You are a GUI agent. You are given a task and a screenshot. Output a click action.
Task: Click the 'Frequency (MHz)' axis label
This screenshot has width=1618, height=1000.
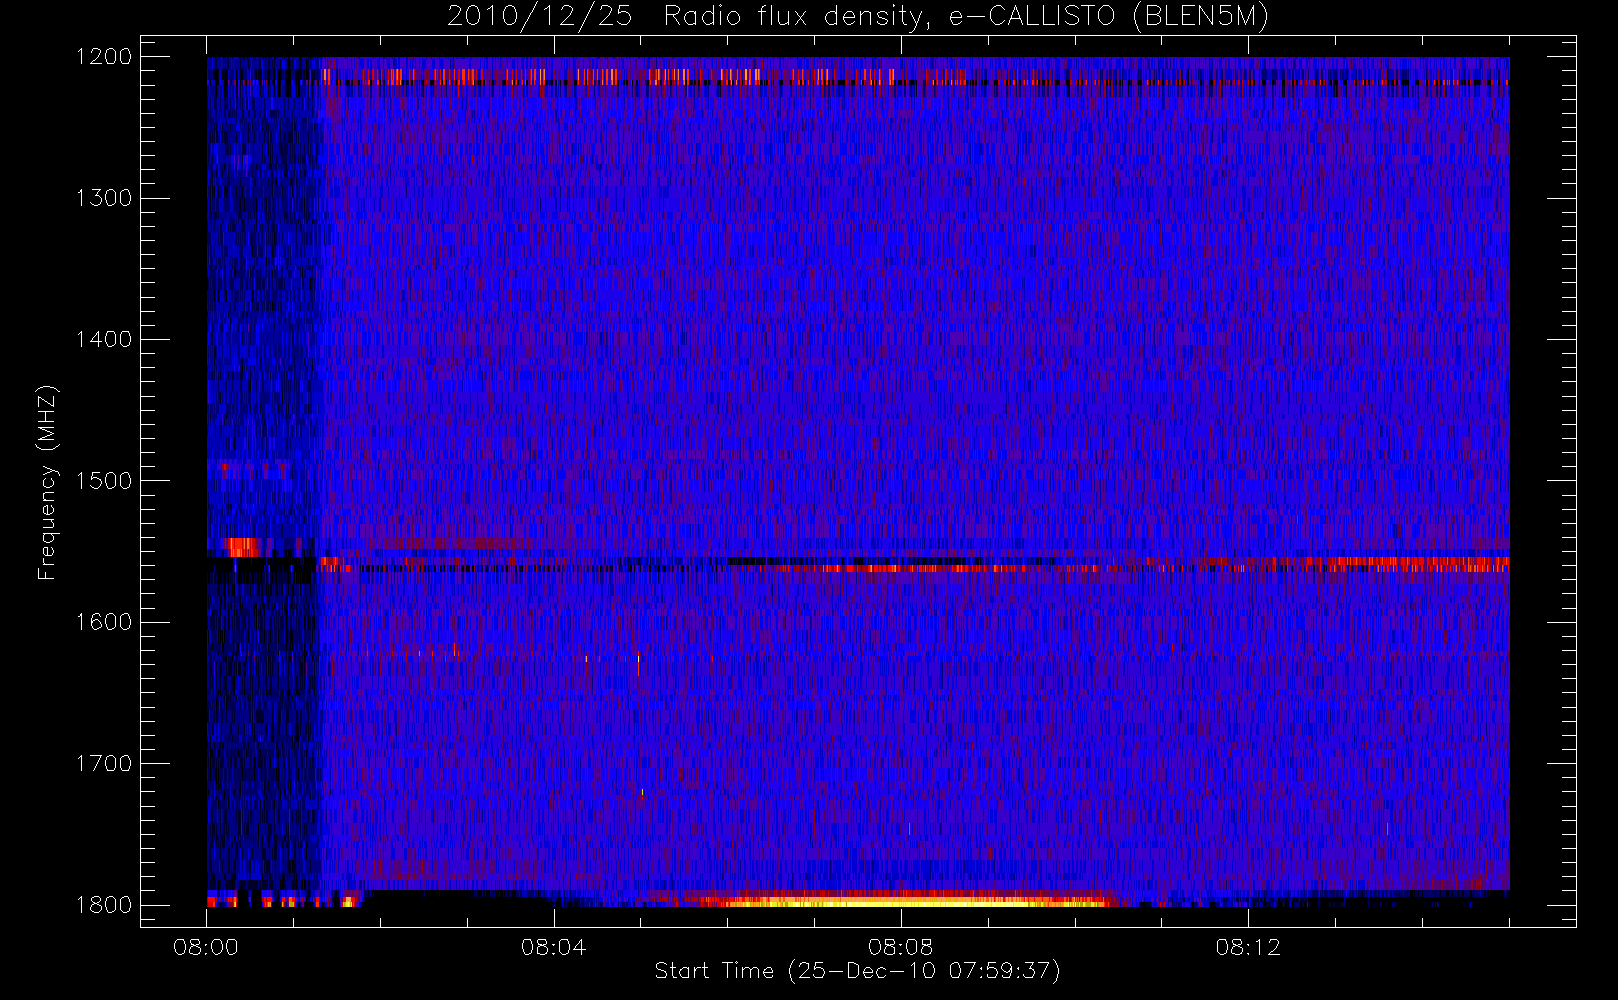click(47, 483)
